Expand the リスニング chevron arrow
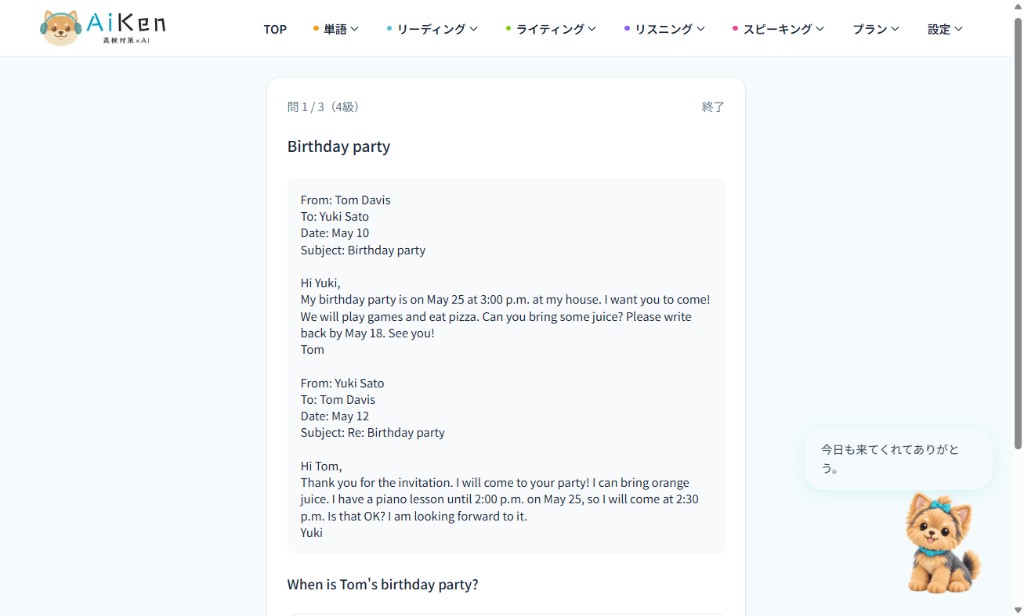The width and height of the screenshot is (1024, 616). click(701, 29)
